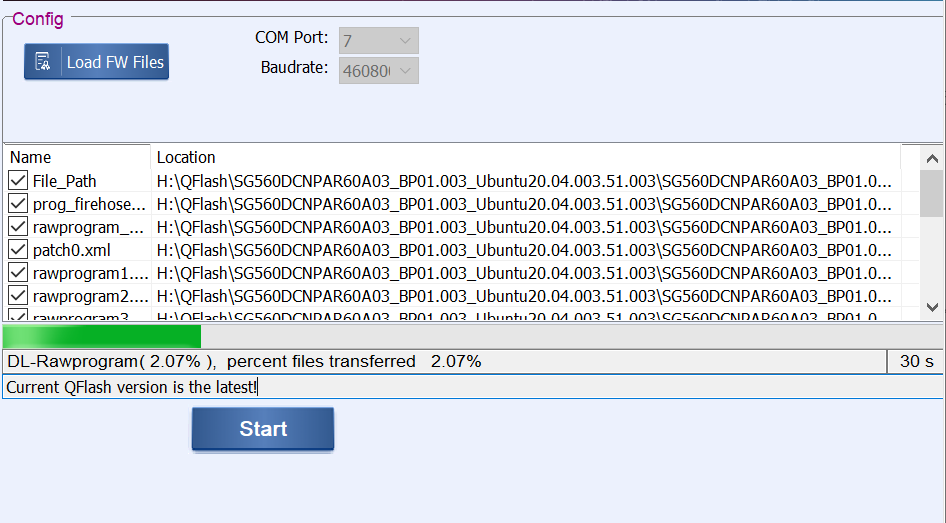Click the green download progress bar
Image resolution: width=946 pixels, height=523 pixels.
tap(102, 337)
